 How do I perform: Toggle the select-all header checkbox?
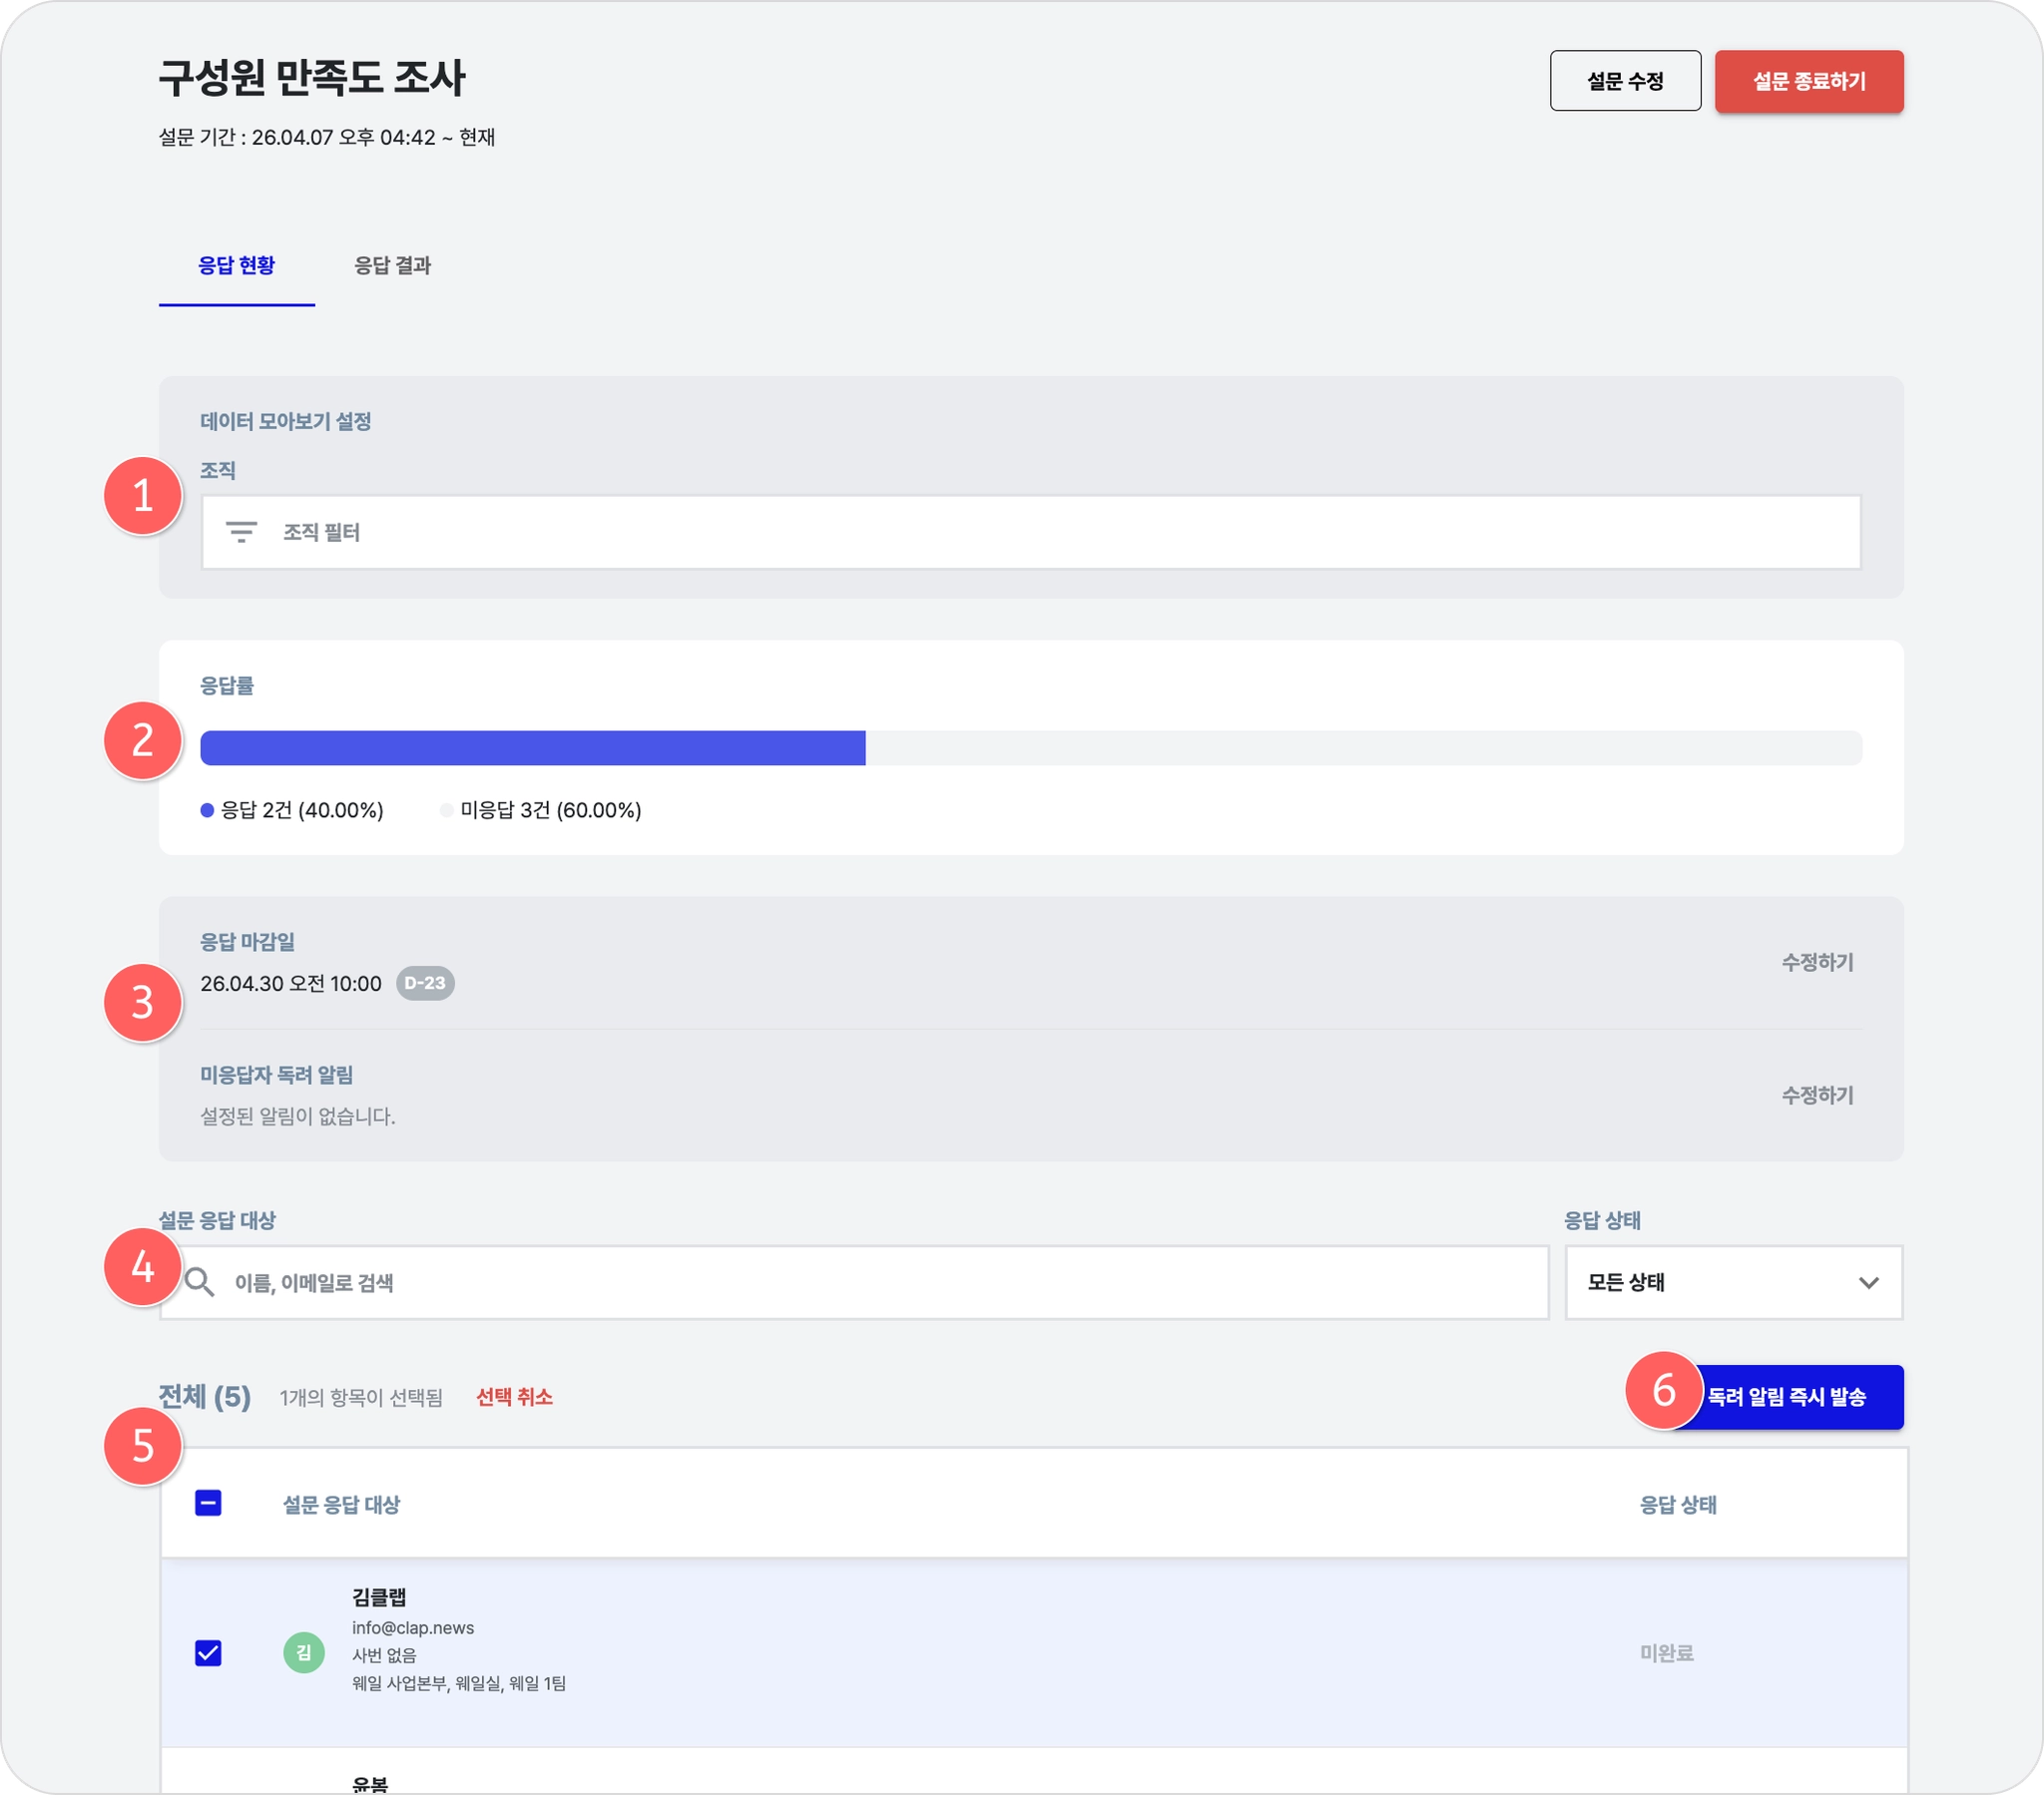pyautogui.click(x=208, y=1503)
